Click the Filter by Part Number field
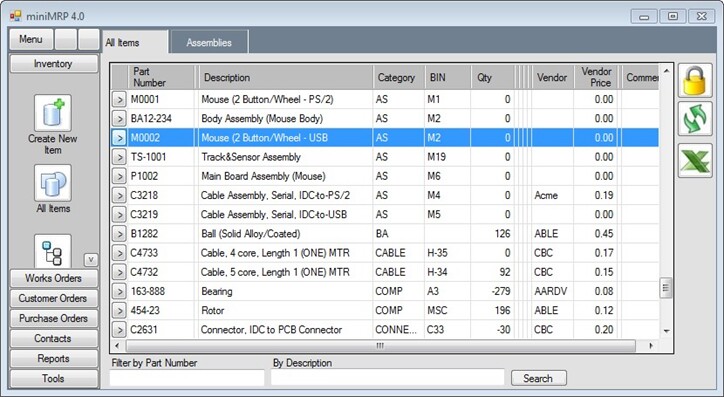The height and width of the screenshot is (397, 724). tap(187, 378)
